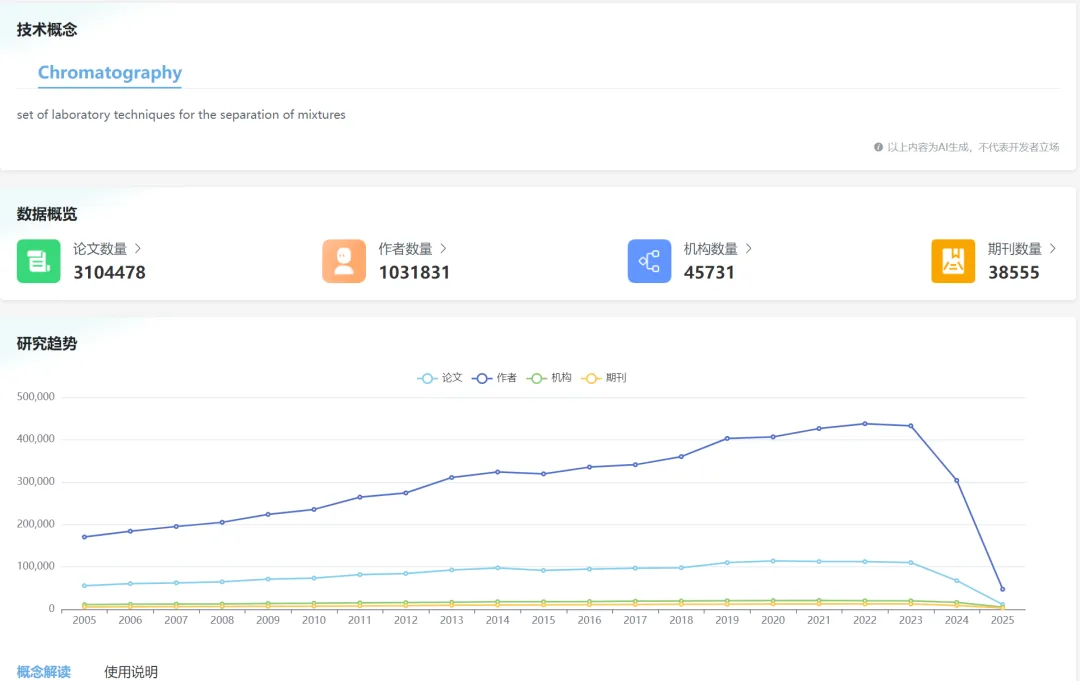Expand 机构数量 details via arrow
This screenshot has width=1080, height=681.
pyautogui.click(x=748, y=248)
